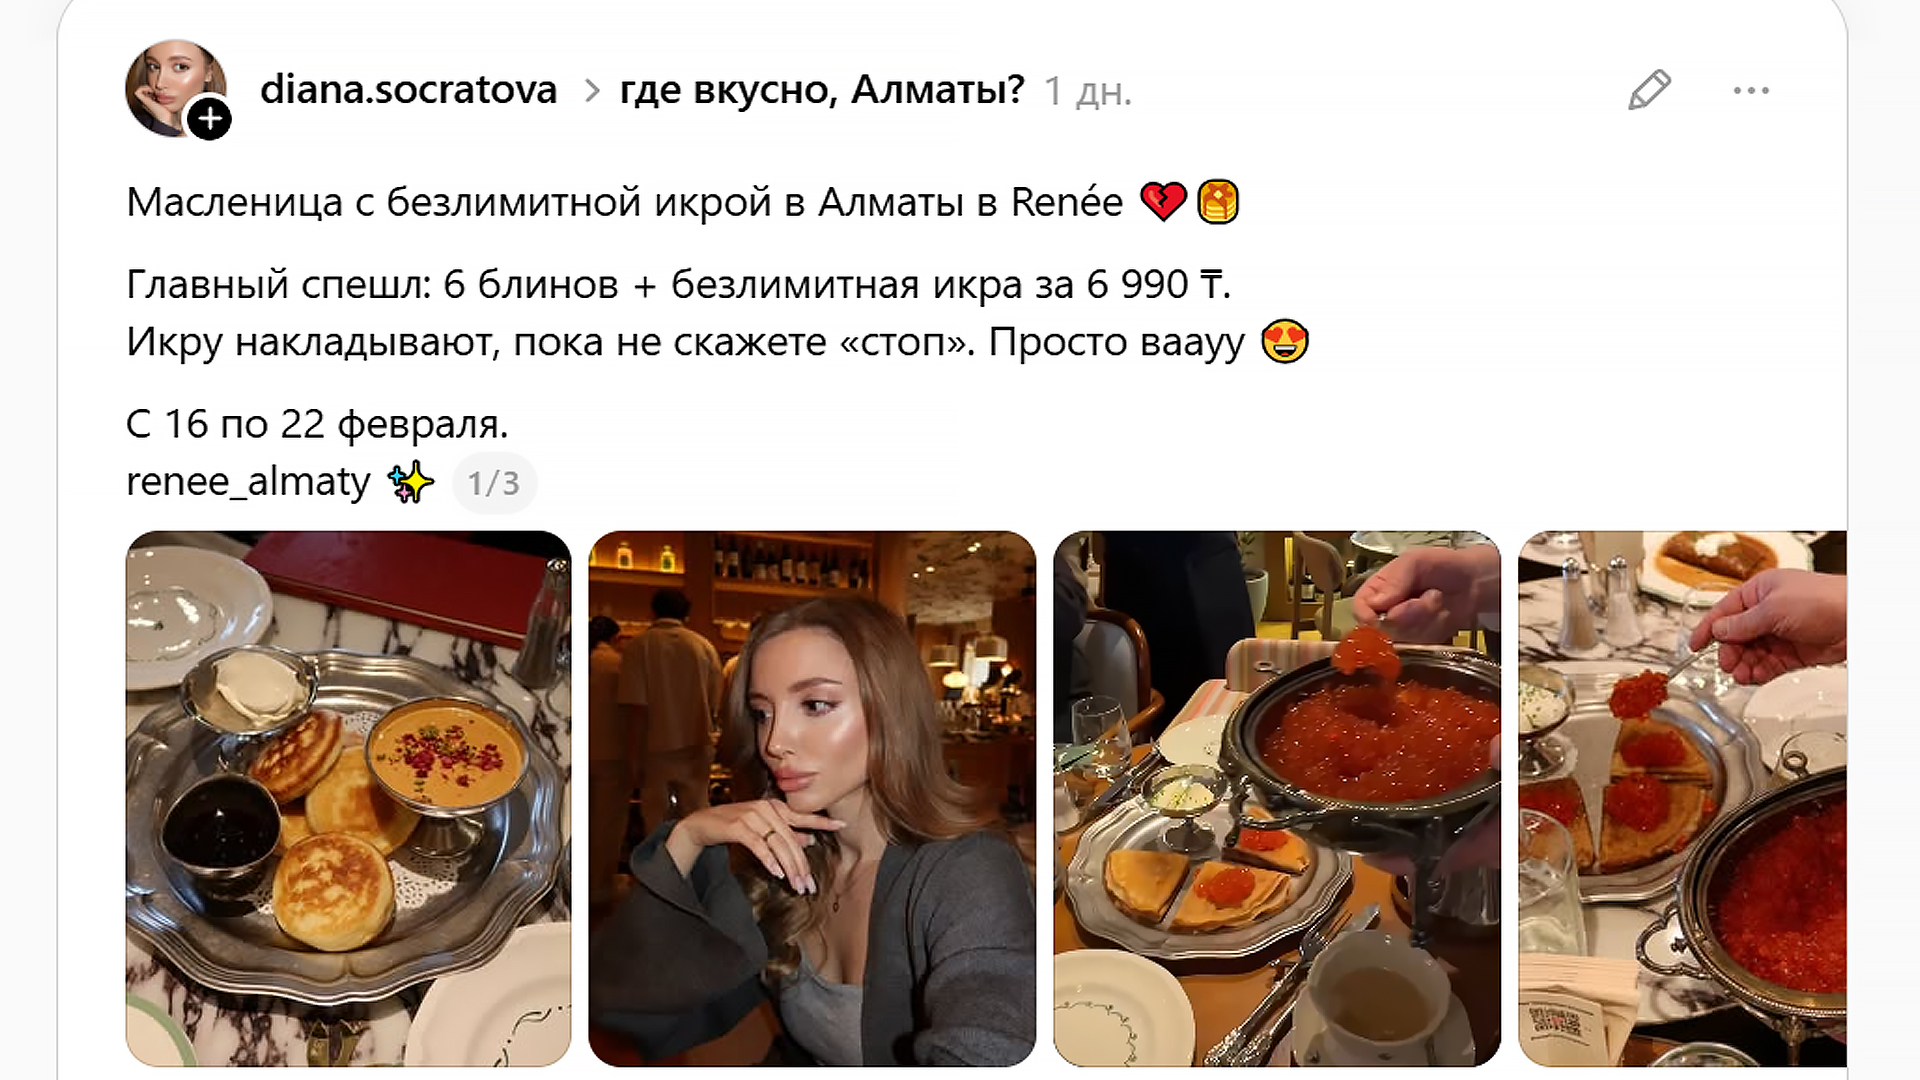This screenshot has height=1080, width=1920.
Task: Click the chevron arrow after username
Action: 592,91
